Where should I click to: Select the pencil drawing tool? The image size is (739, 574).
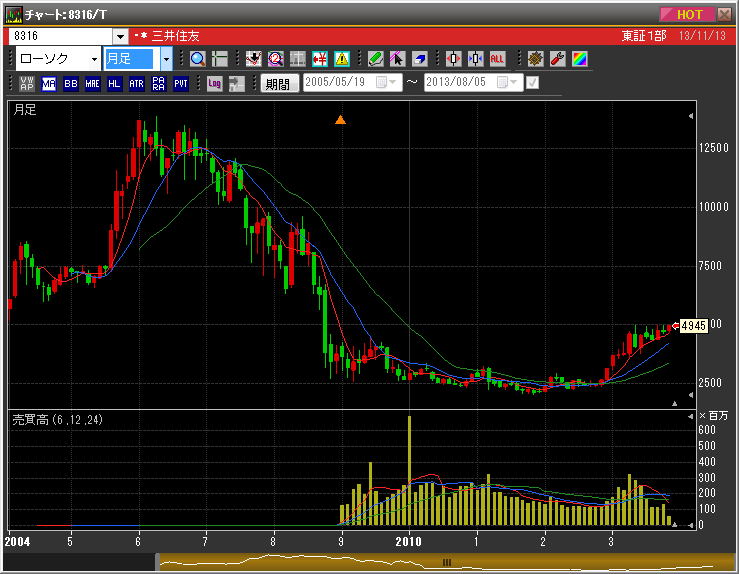coord(376,59)
